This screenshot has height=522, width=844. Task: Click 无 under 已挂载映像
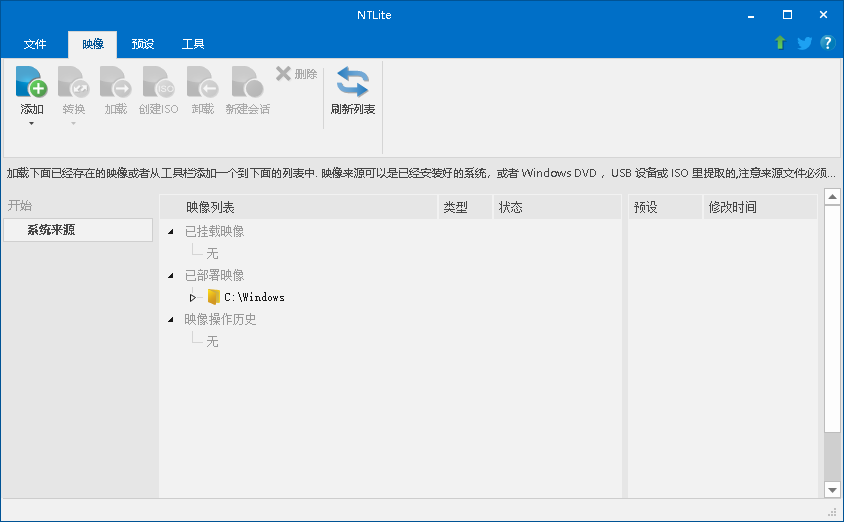(x=212, y=253)
